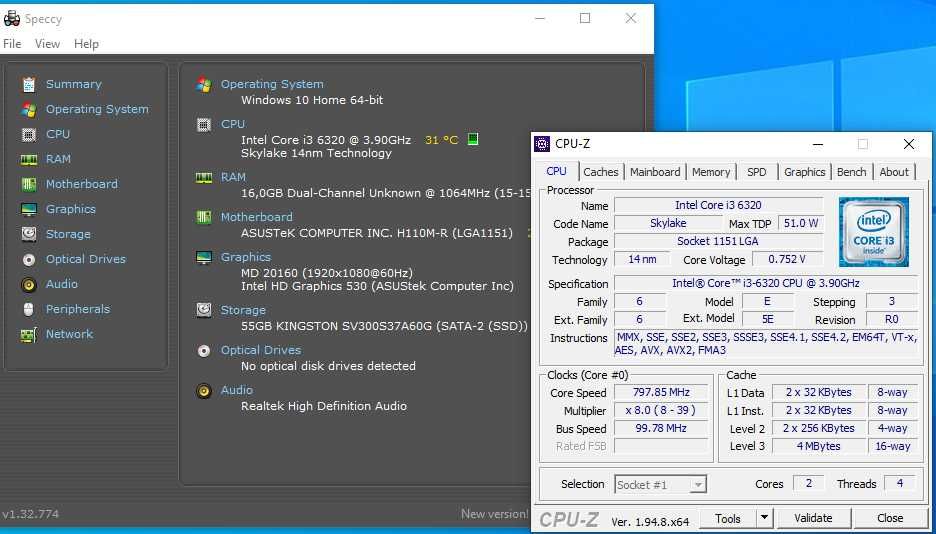
Task: Open the Audio heading link in Speccy summary
Action: (x=237, y=390)
